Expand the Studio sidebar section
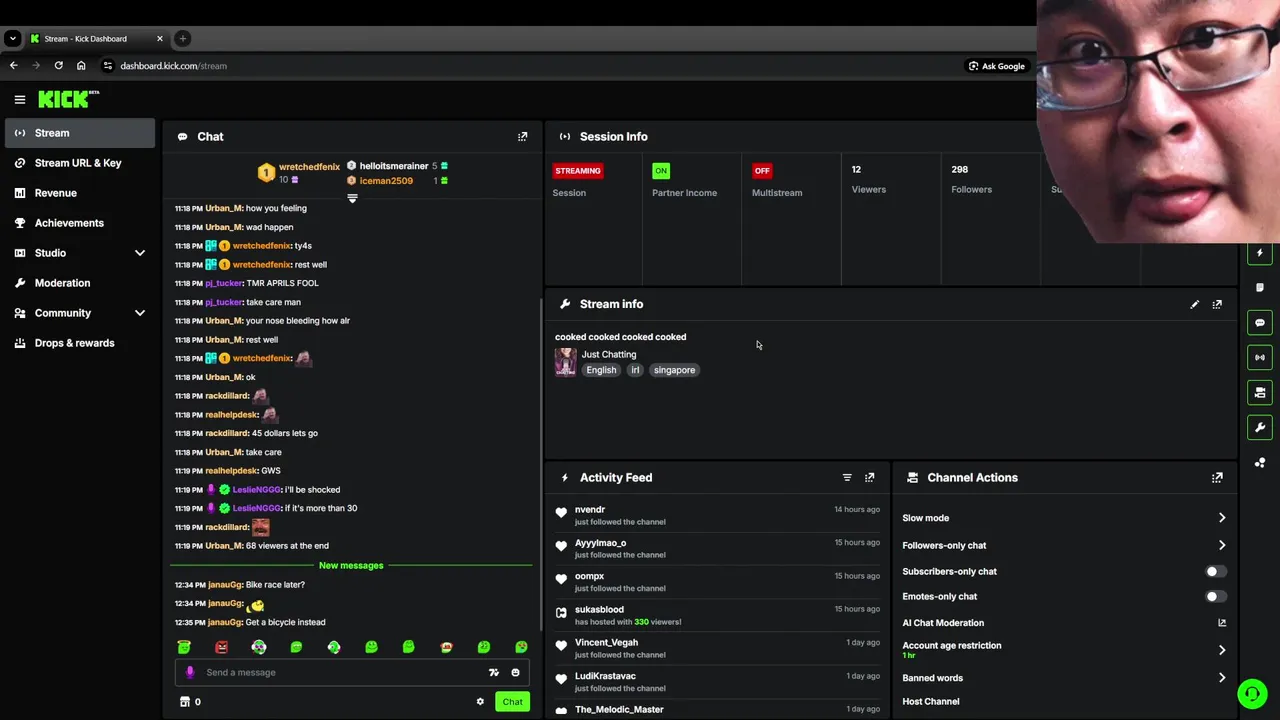This screenshot has height=720, width=1280. tap(140, 253)
